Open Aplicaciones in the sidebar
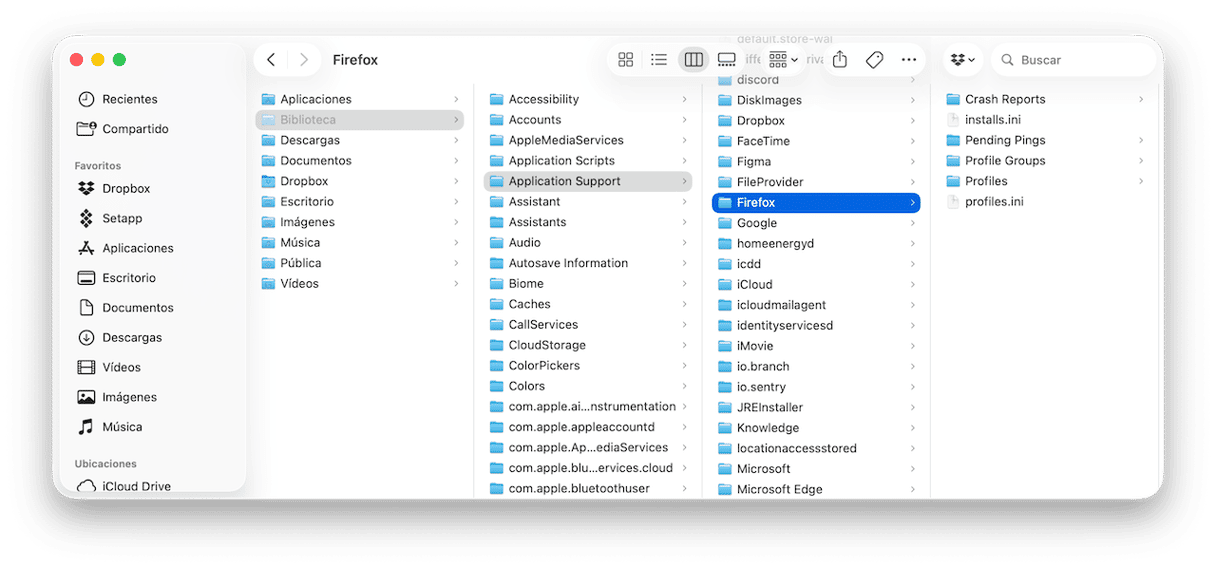The width and height of the screenshot is (1216, 568). coord(124,248)
